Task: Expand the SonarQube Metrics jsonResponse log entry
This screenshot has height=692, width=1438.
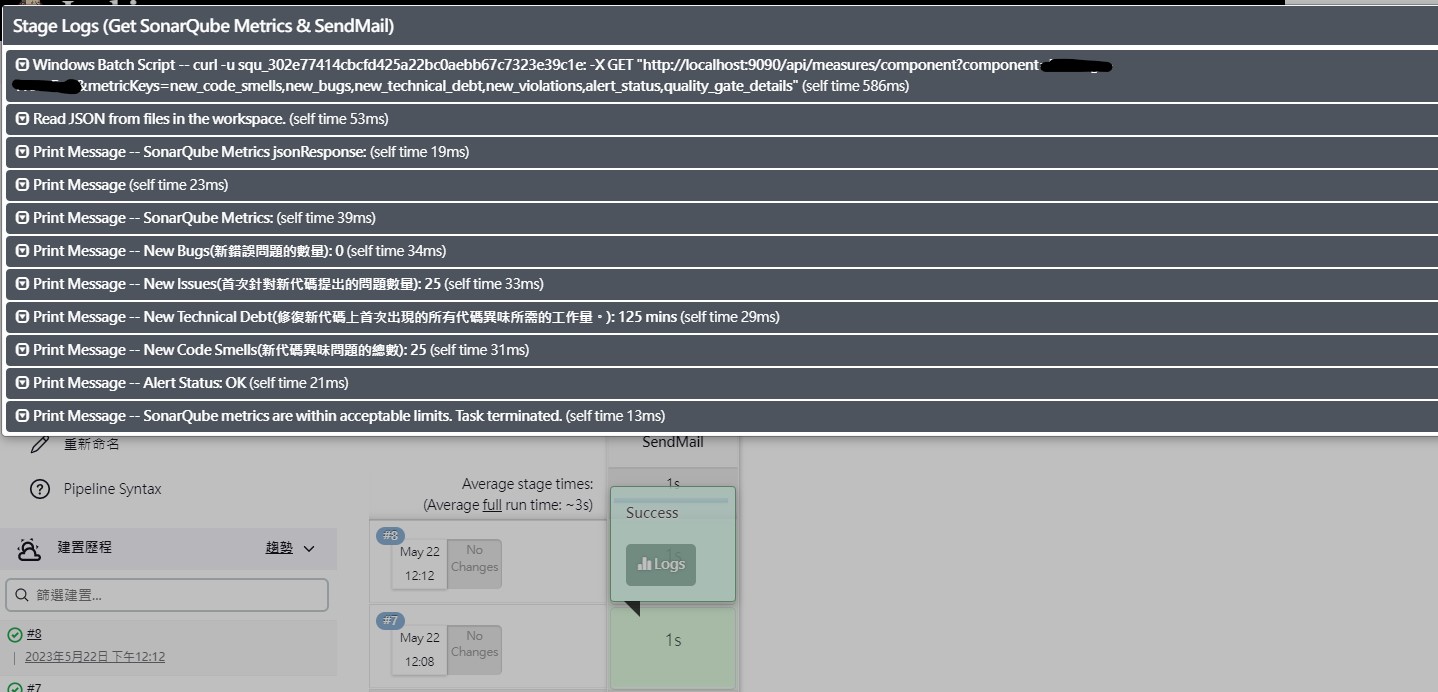Action: (23, 152)
